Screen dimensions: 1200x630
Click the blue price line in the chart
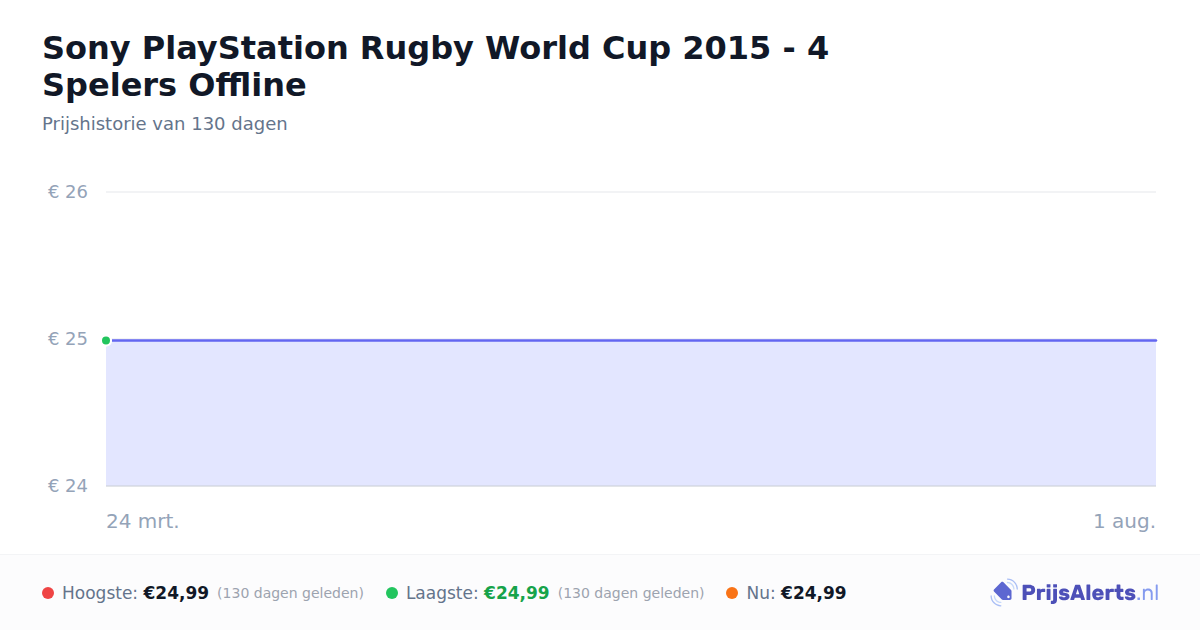(631, 340)
